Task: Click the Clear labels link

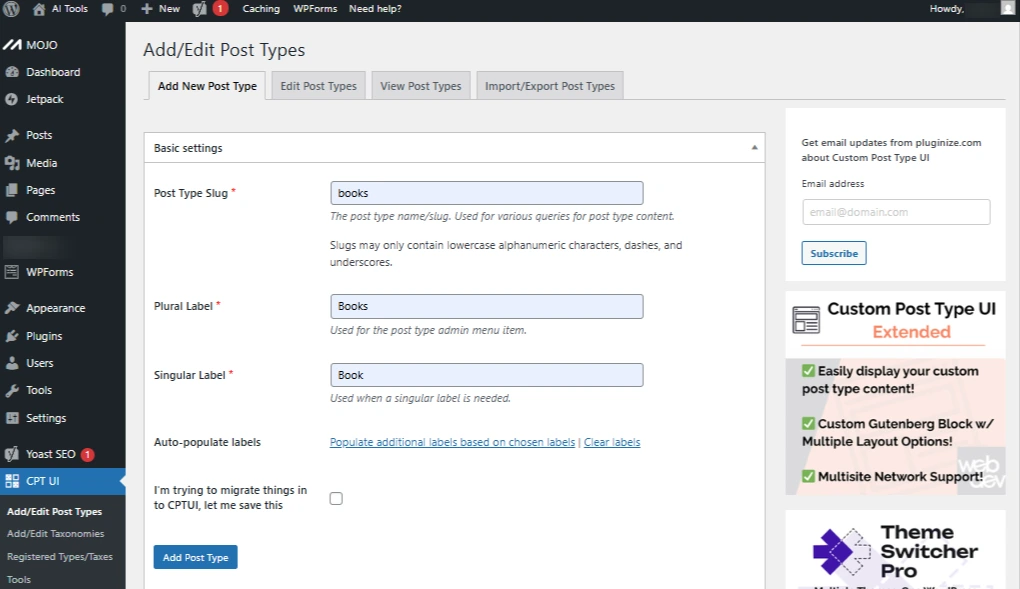Action: tap(612, 442)
